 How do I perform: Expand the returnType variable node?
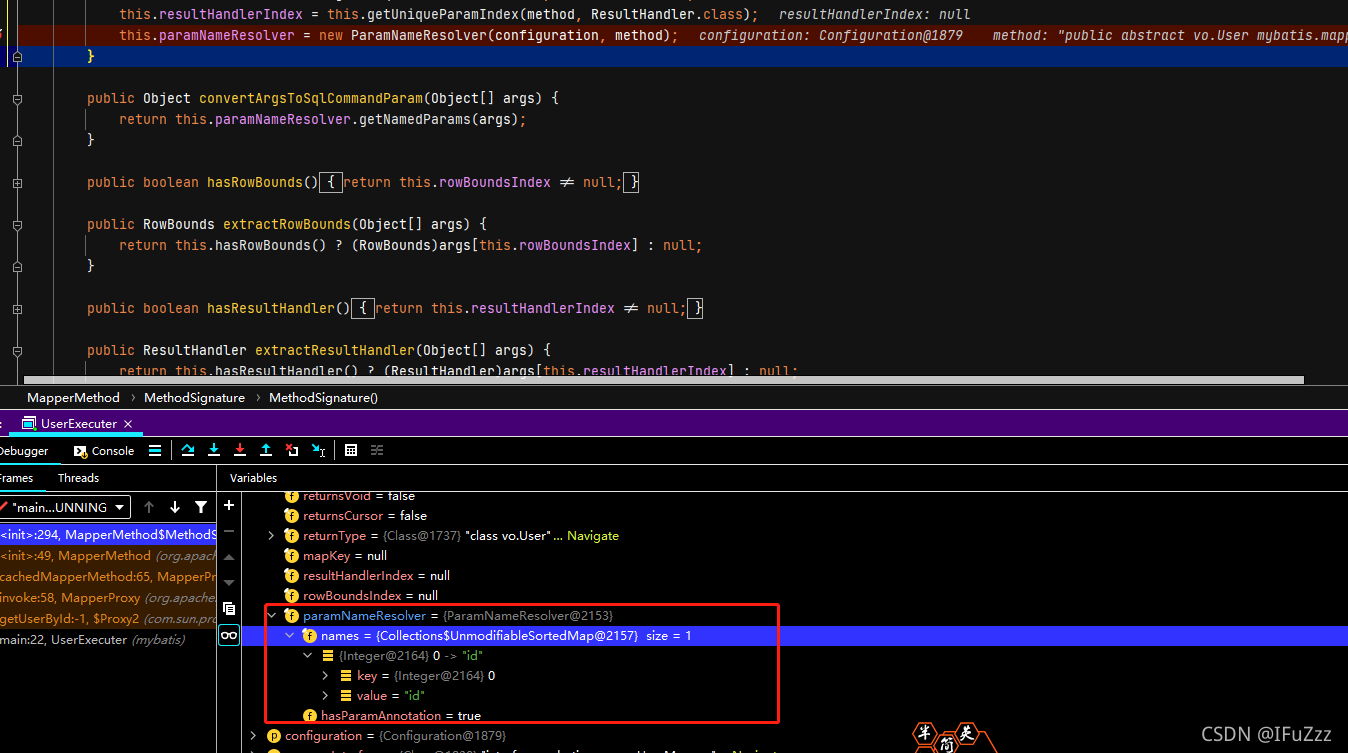coord(271,536)
